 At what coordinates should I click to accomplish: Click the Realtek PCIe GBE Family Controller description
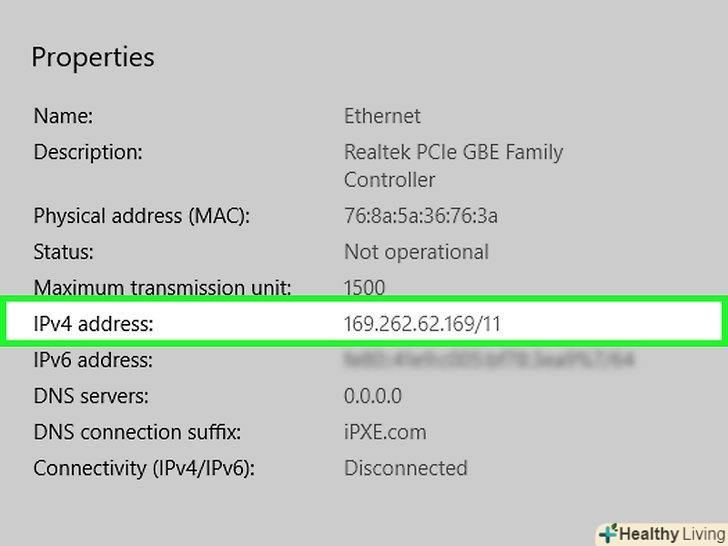coord(453,166)
